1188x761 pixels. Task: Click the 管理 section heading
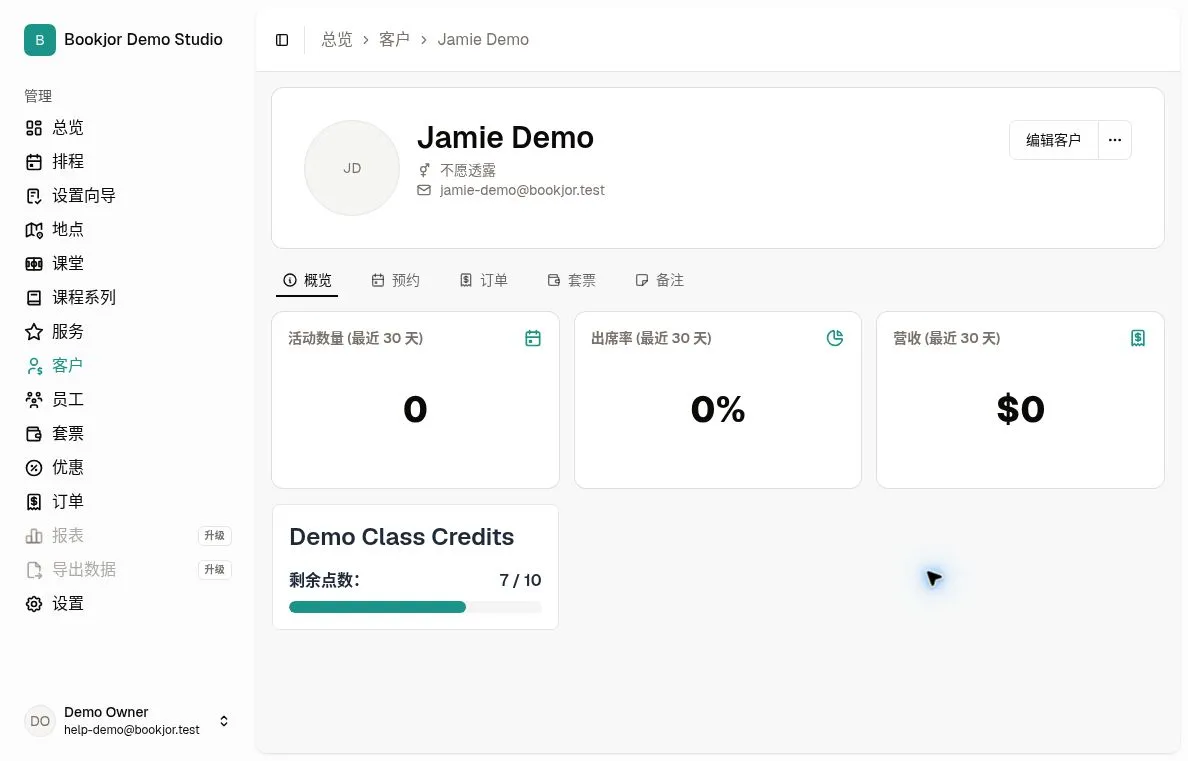38,96
